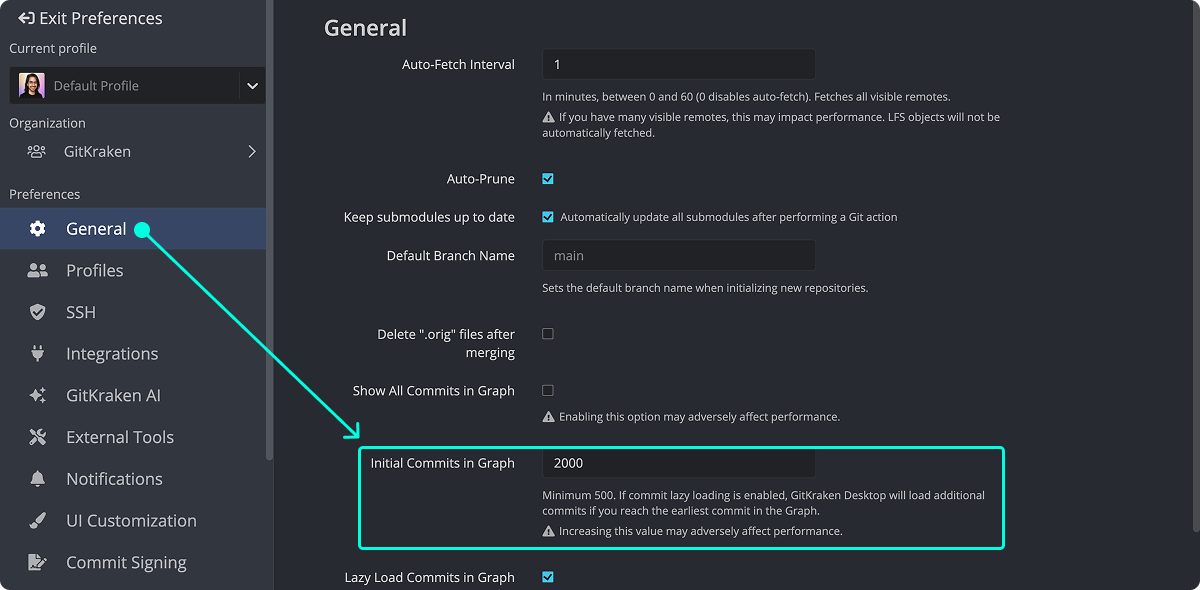Click the GitKraken AI sparkle icon
1200x590 pixels.
tap(37, 395)
